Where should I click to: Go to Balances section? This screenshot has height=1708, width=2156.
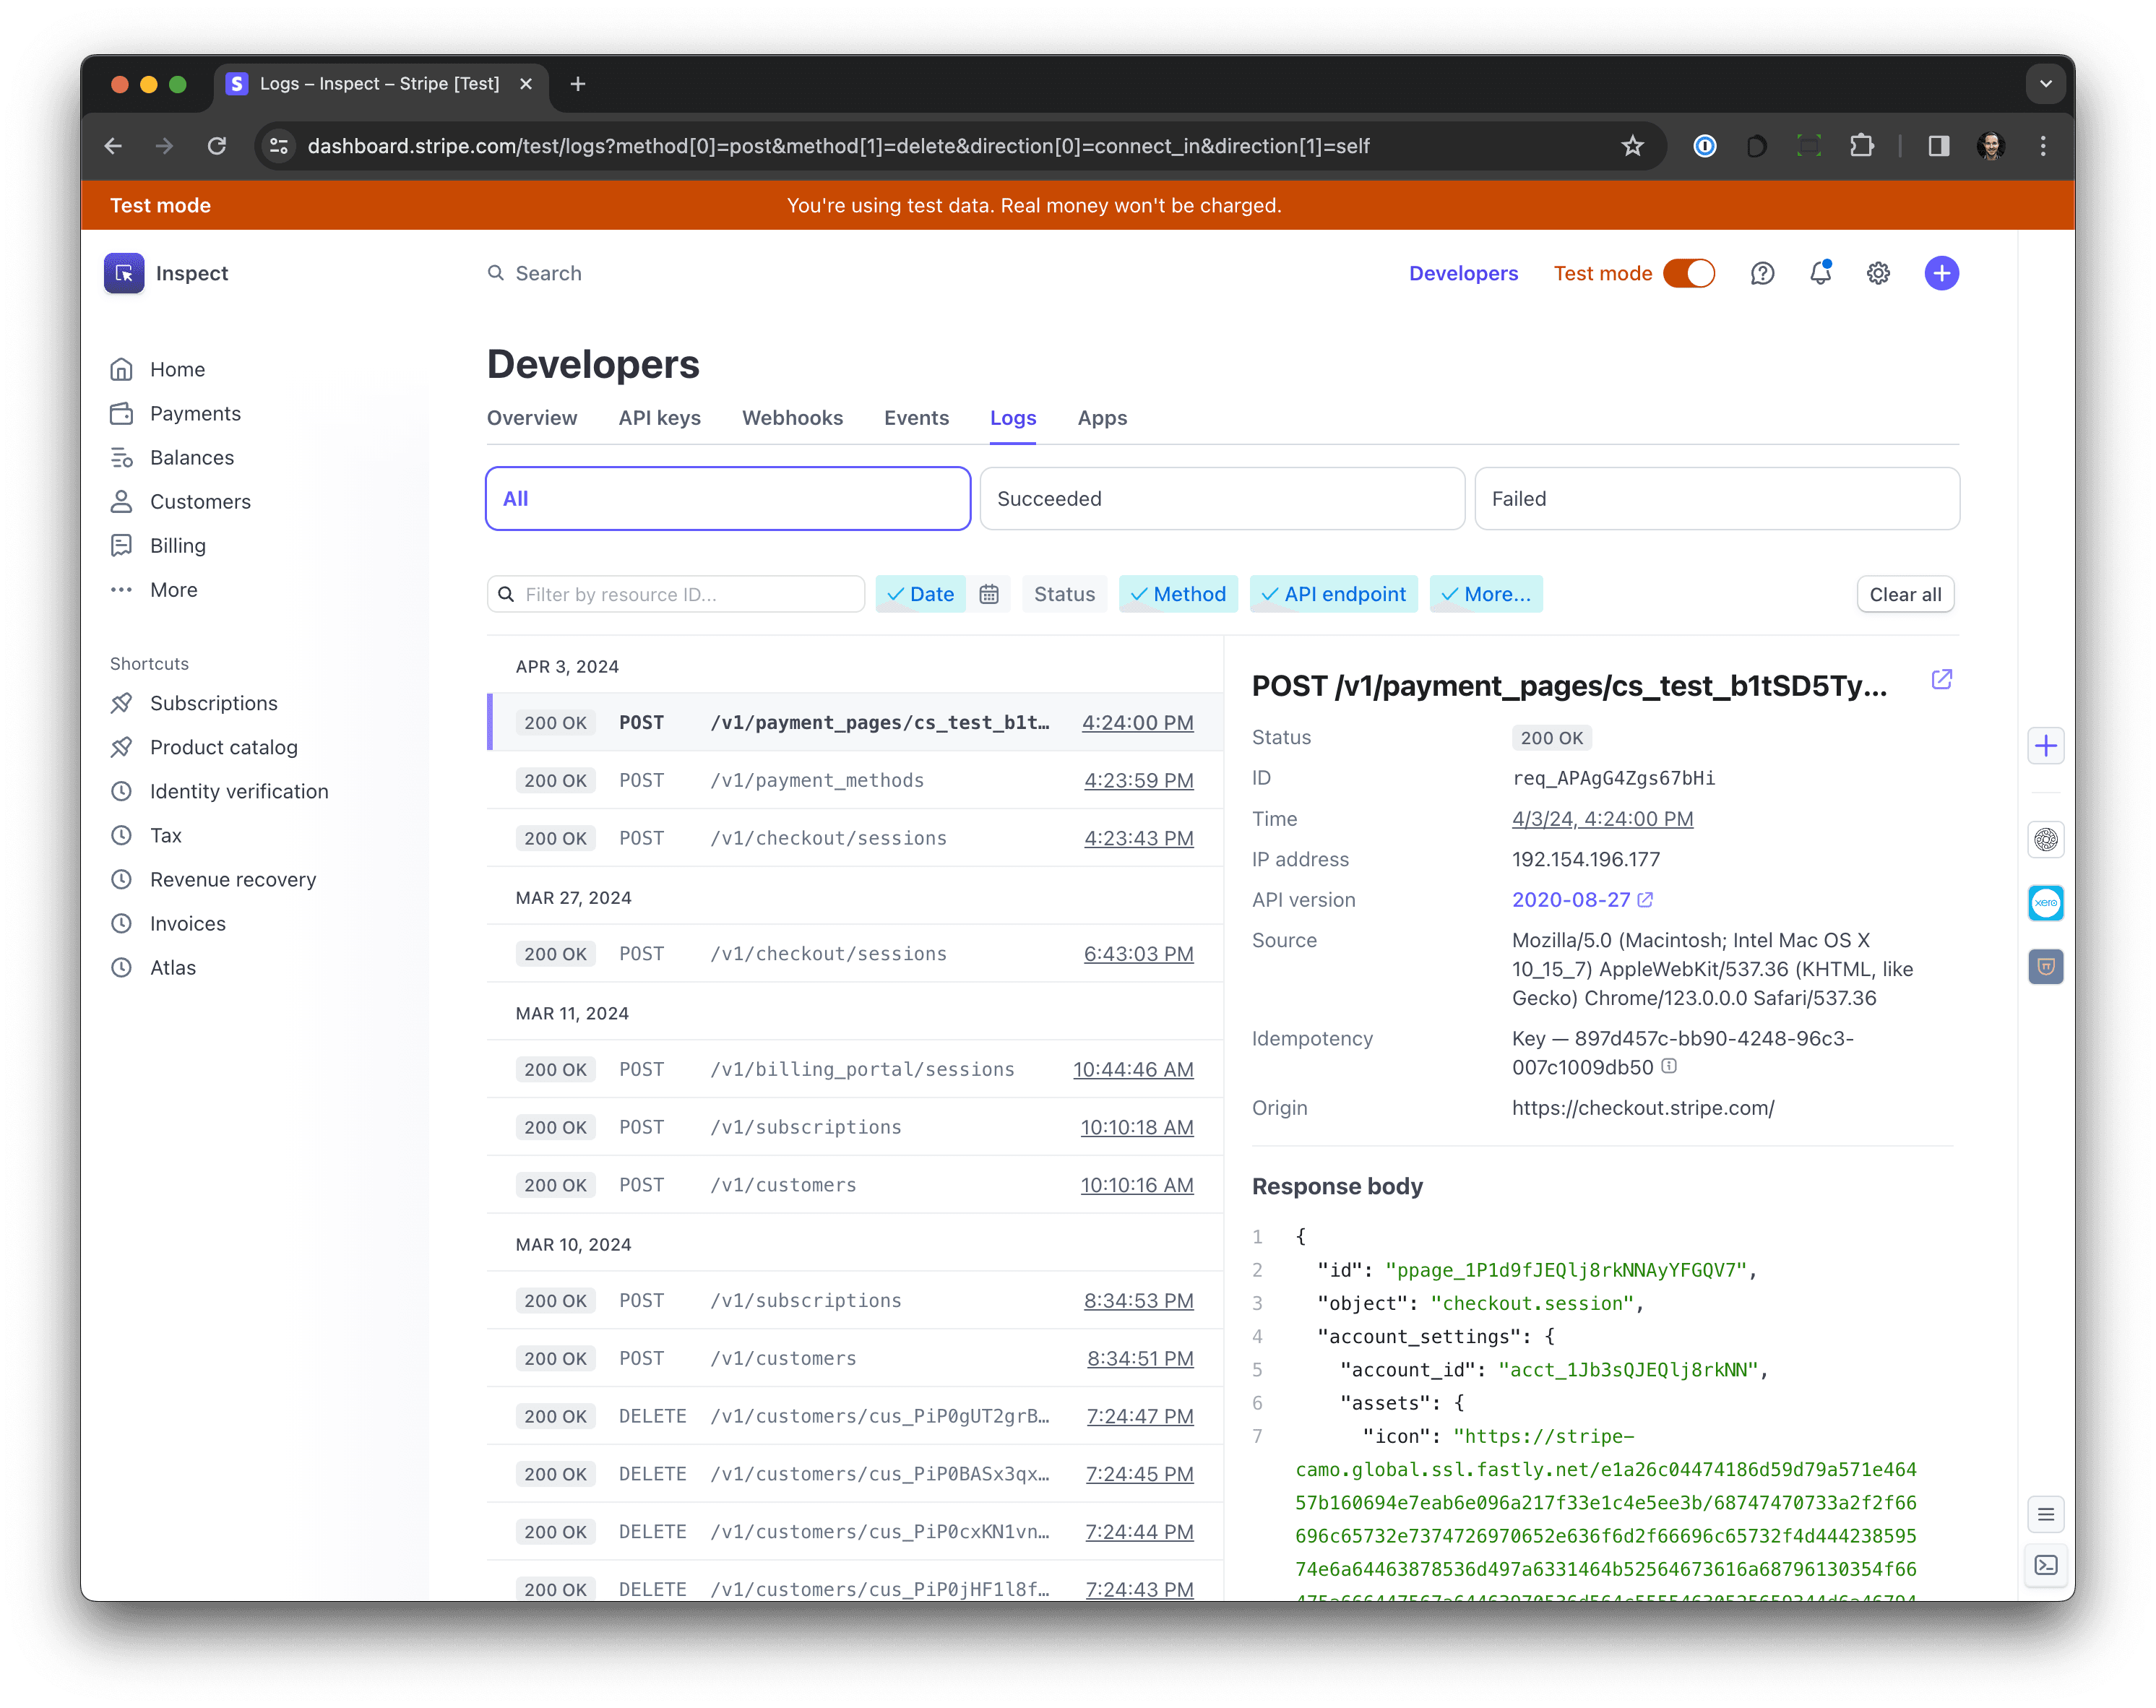tap(171, 457)
